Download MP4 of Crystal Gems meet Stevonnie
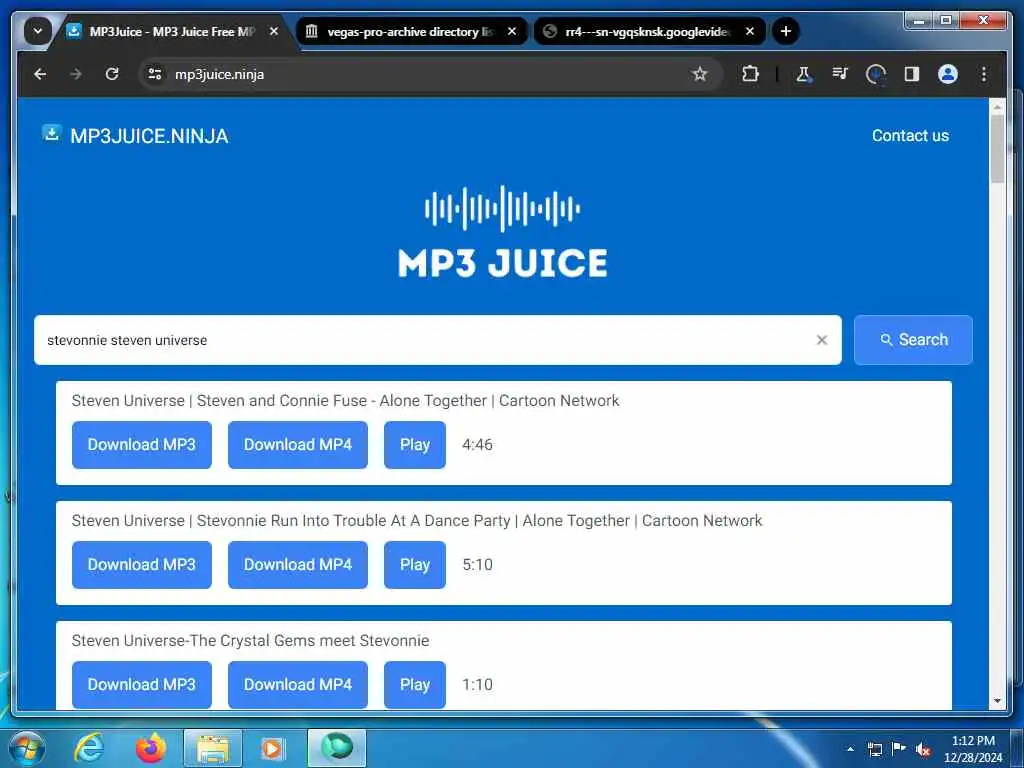 (298, 684)
